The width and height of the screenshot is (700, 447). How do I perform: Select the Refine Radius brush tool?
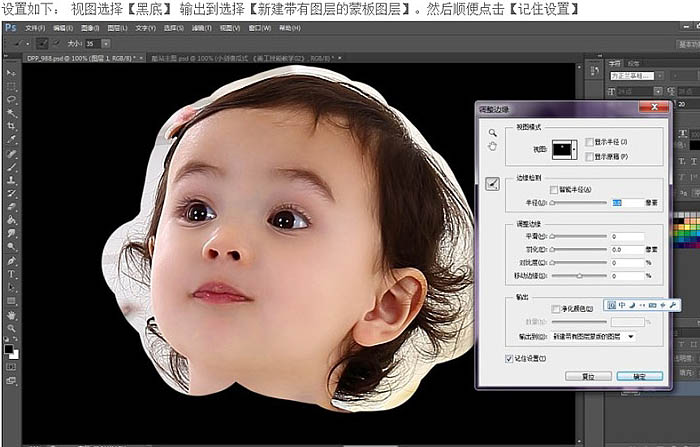(492, 183)
